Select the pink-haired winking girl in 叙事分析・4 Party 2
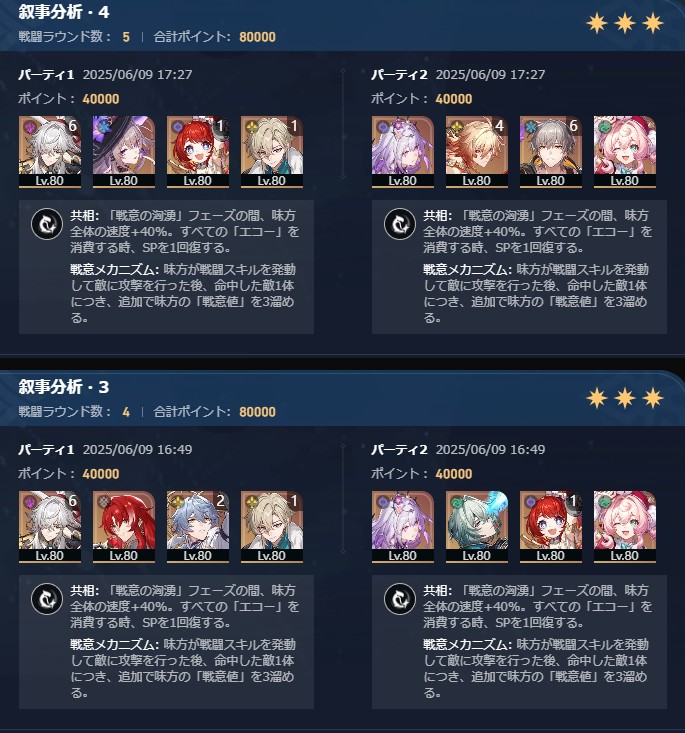 [625, 152]
